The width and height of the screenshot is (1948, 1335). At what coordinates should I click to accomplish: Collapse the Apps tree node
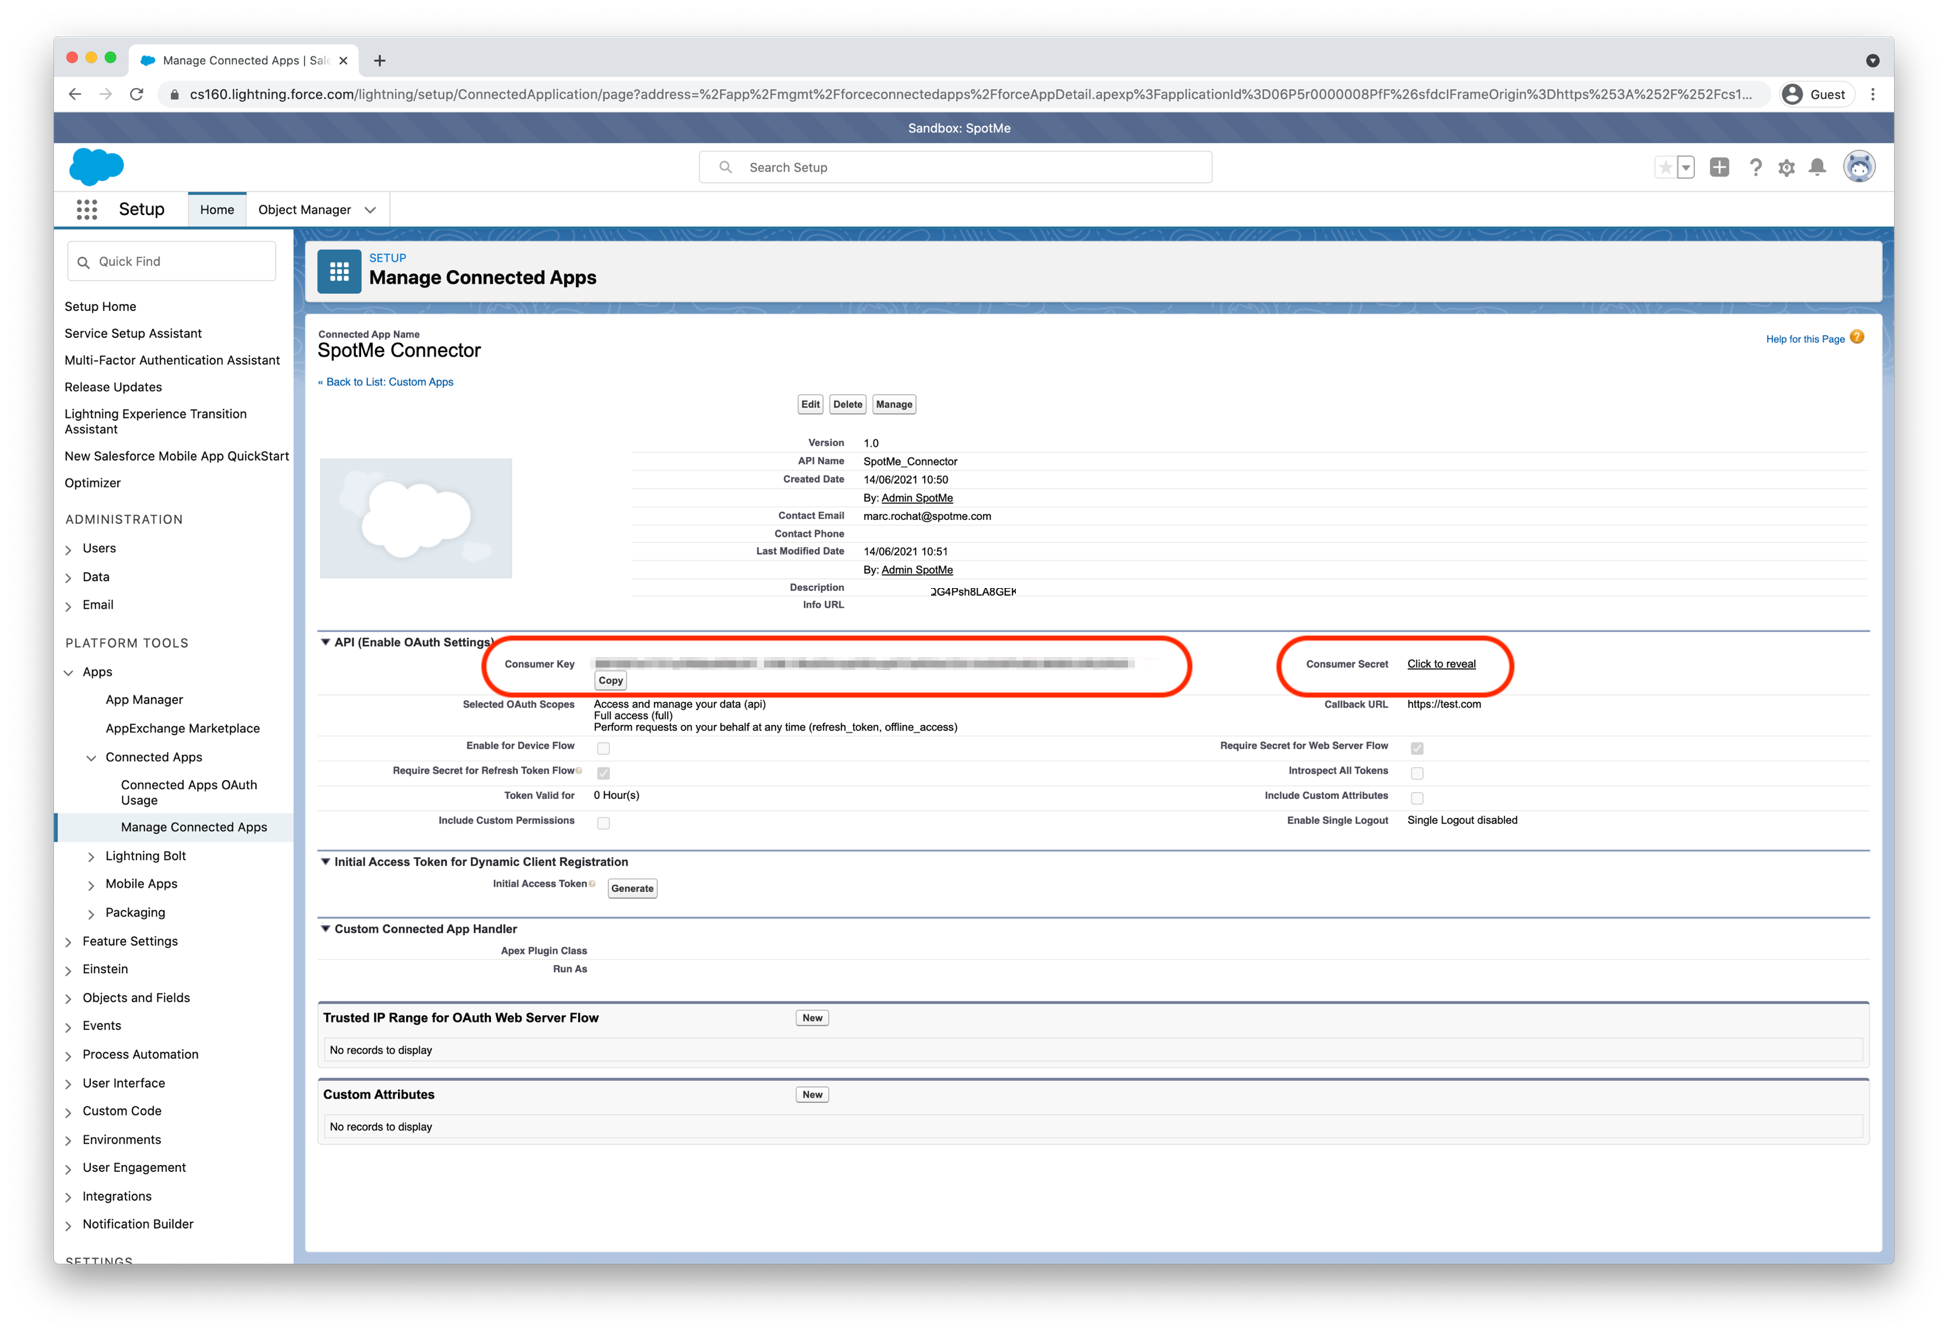tap(69, 673)
